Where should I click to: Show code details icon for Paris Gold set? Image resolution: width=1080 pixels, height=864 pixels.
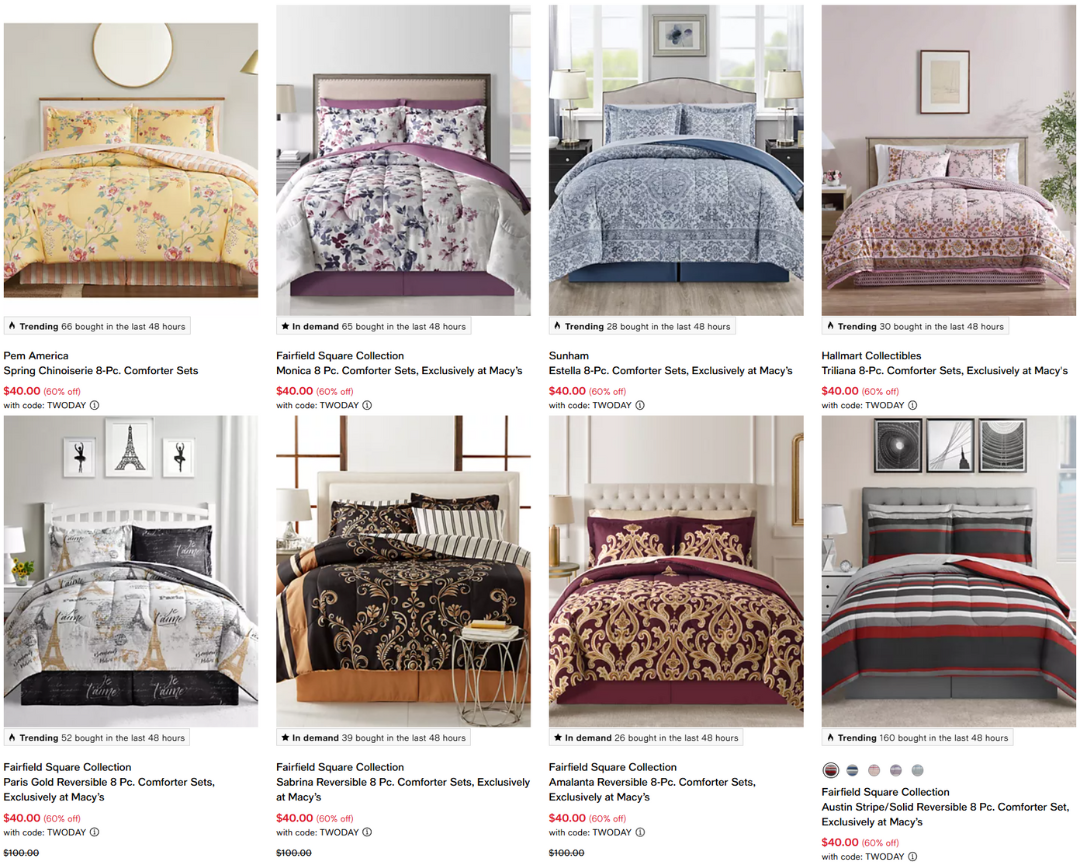click(x=94, y=832)
